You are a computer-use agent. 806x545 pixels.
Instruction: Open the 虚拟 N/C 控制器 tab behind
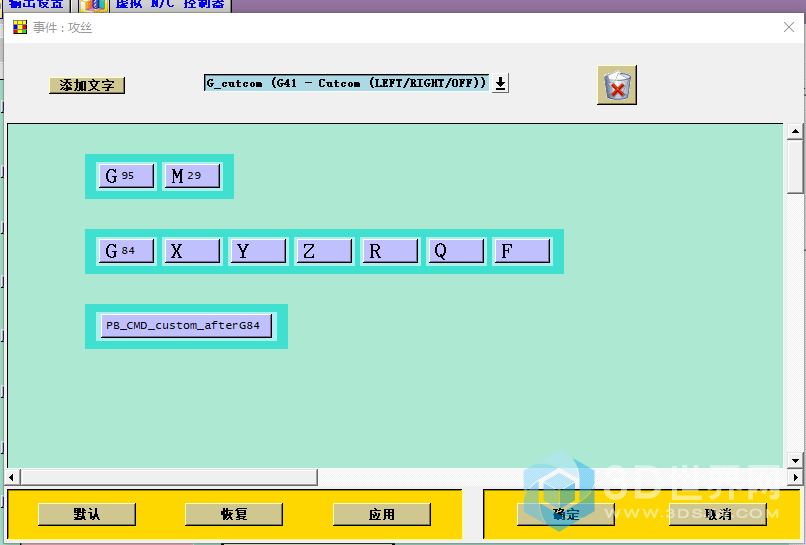click(x=155, y=5)
